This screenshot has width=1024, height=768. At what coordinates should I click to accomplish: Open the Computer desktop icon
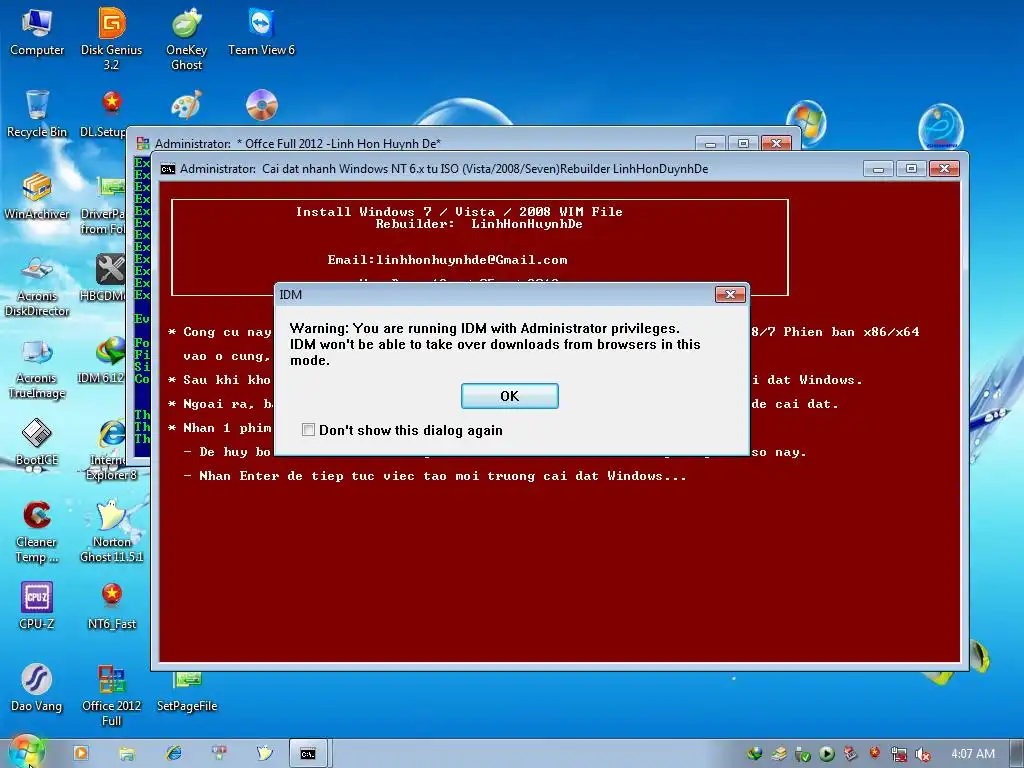coord(37,31)
